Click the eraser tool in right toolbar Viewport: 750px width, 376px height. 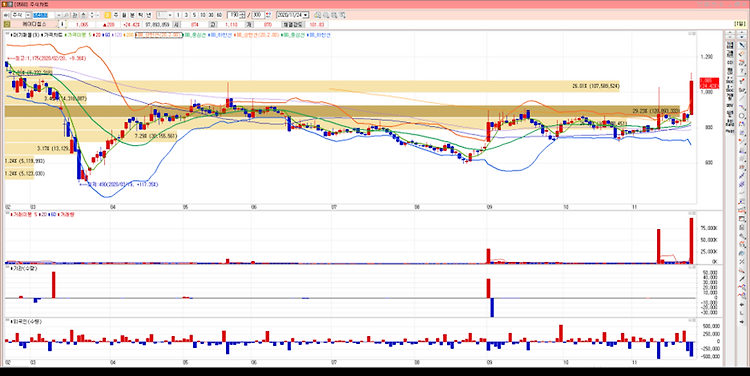742,54
